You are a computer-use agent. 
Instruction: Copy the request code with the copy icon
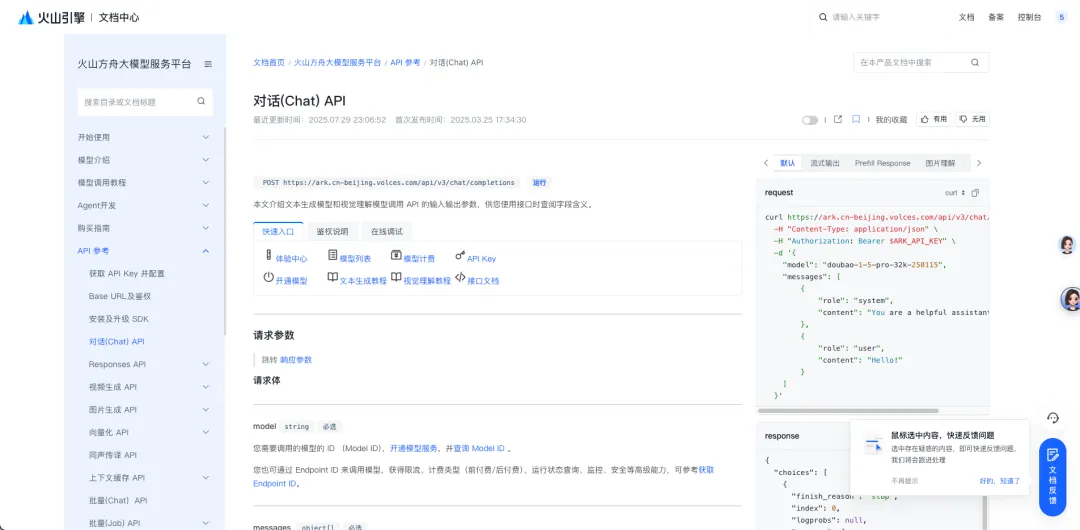(975, 193)
